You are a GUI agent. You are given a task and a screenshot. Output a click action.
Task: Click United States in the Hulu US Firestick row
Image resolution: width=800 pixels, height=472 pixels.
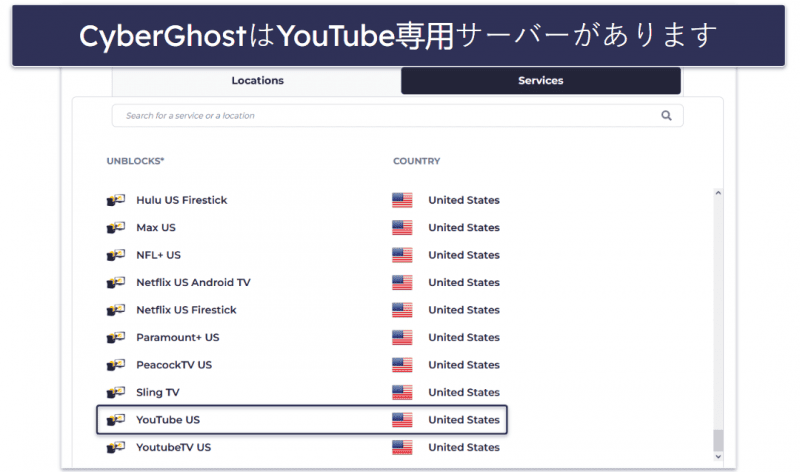[x=464, y=200]
